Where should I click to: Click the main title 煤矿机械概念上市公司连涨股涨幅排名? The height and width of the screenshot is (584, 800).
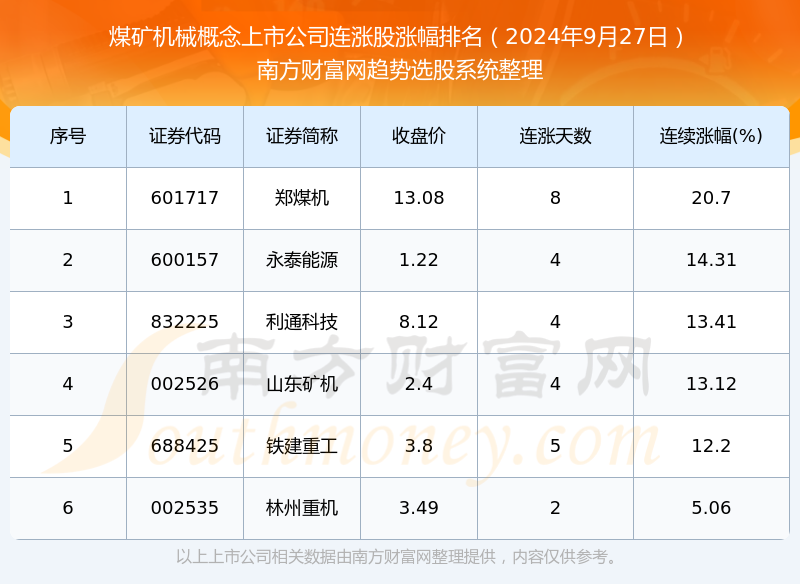pos(296,37)
